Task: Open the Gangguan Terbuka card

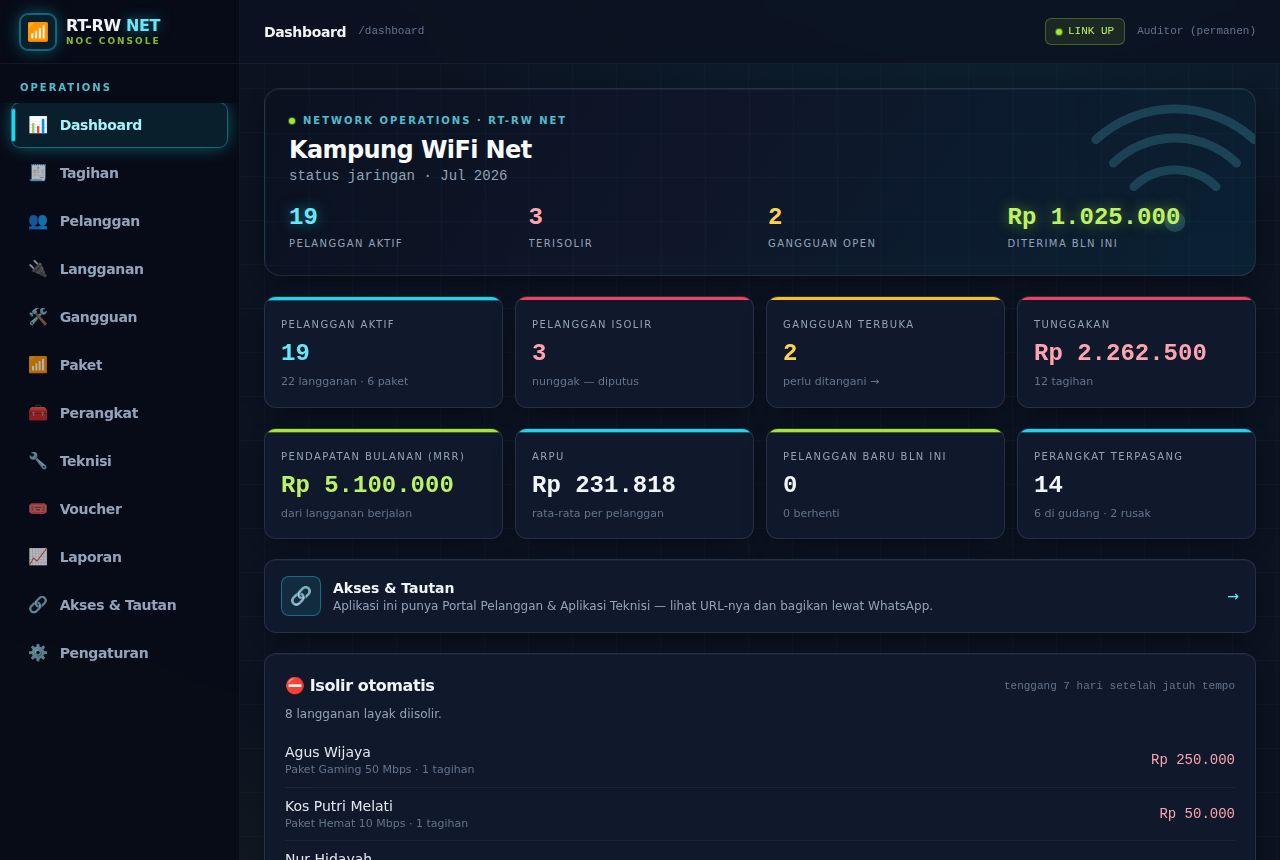Action: click(x=885, y=352)
